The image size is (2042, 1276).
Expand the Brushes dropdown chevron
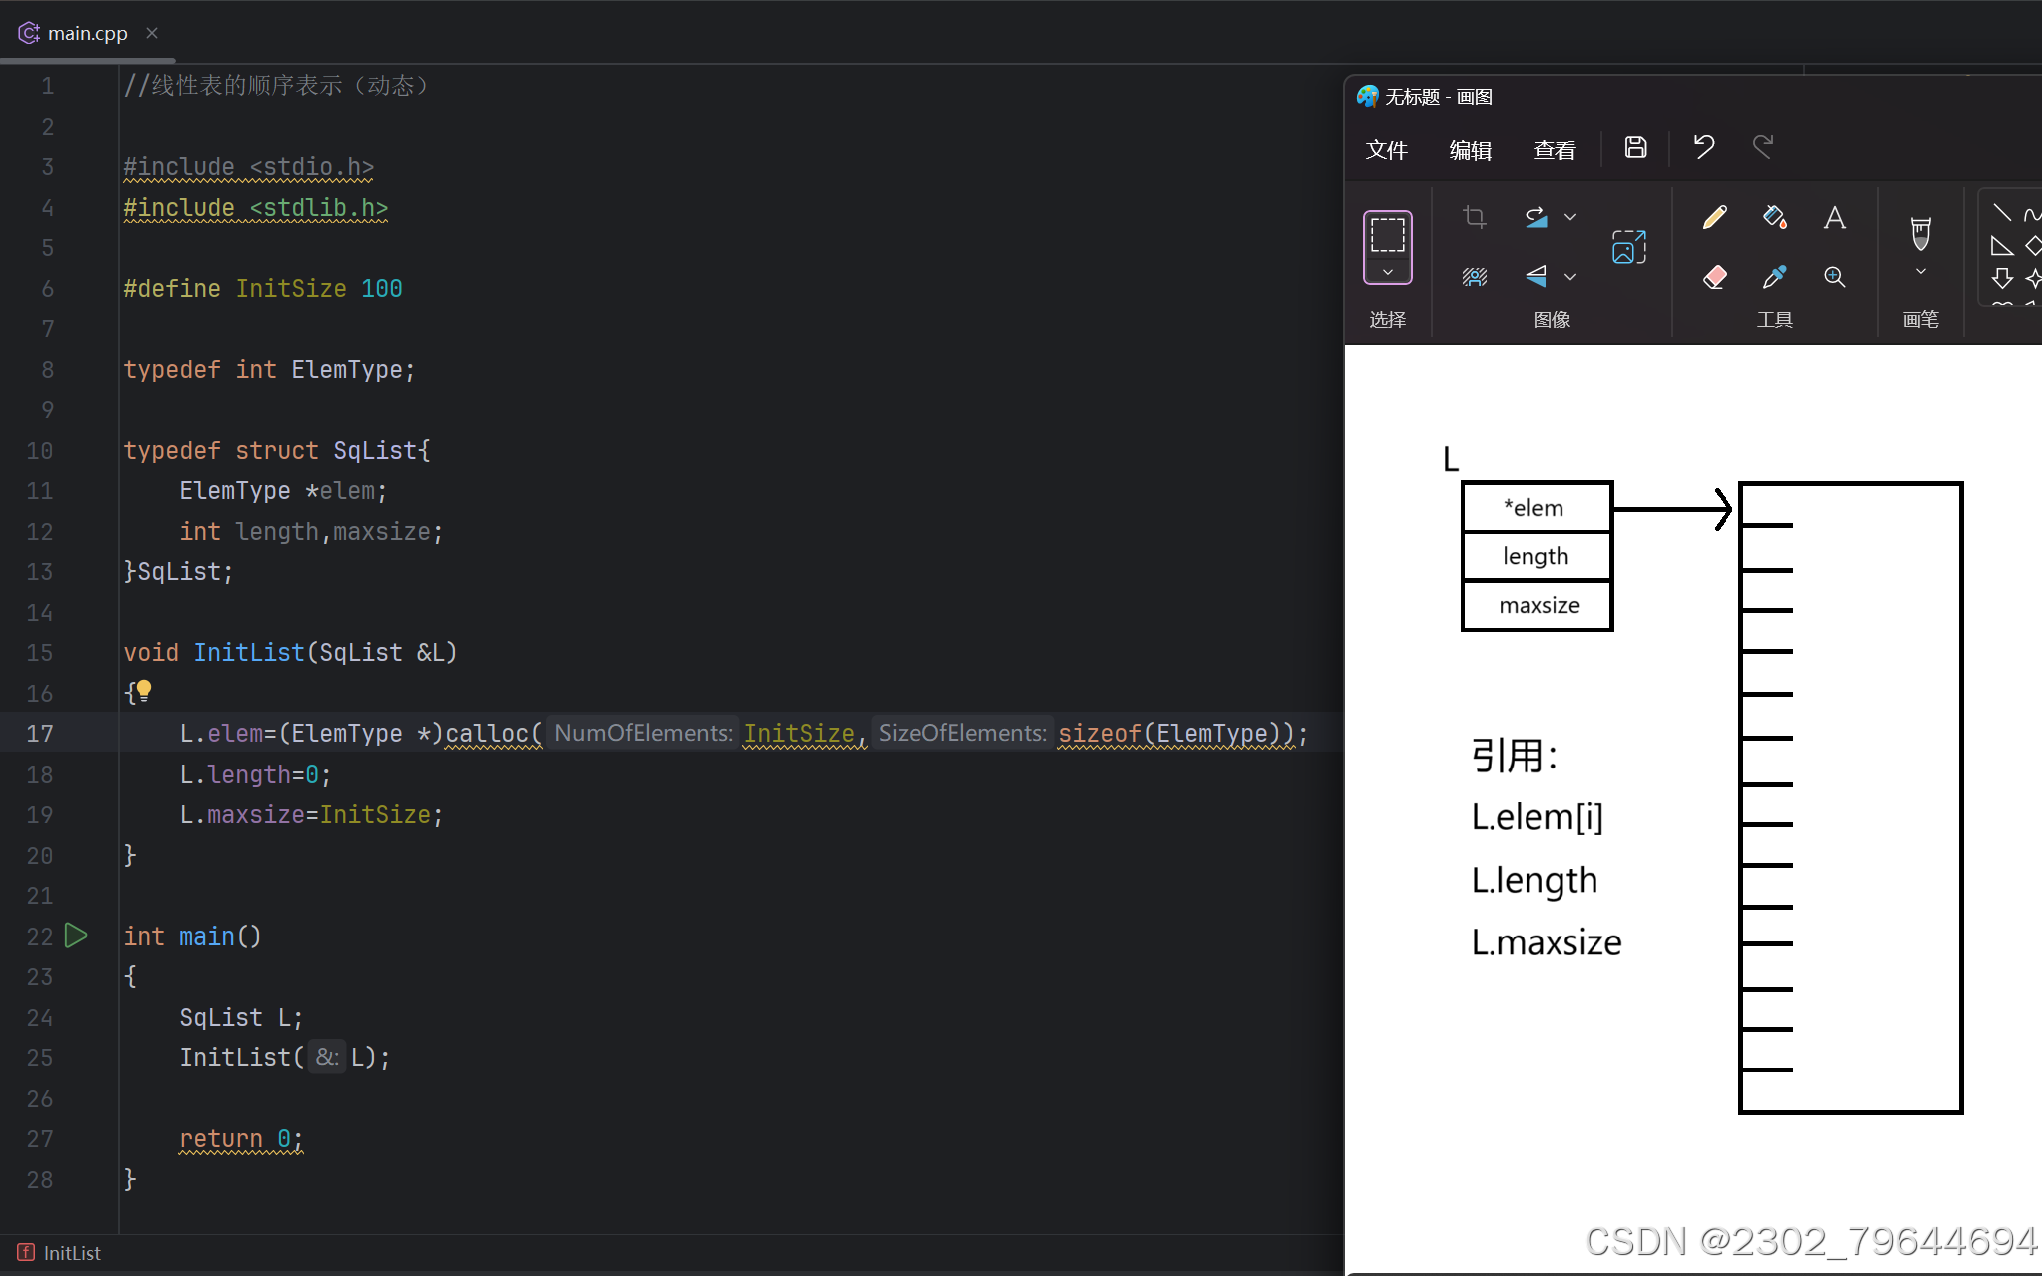click(x=1920, y=272)
